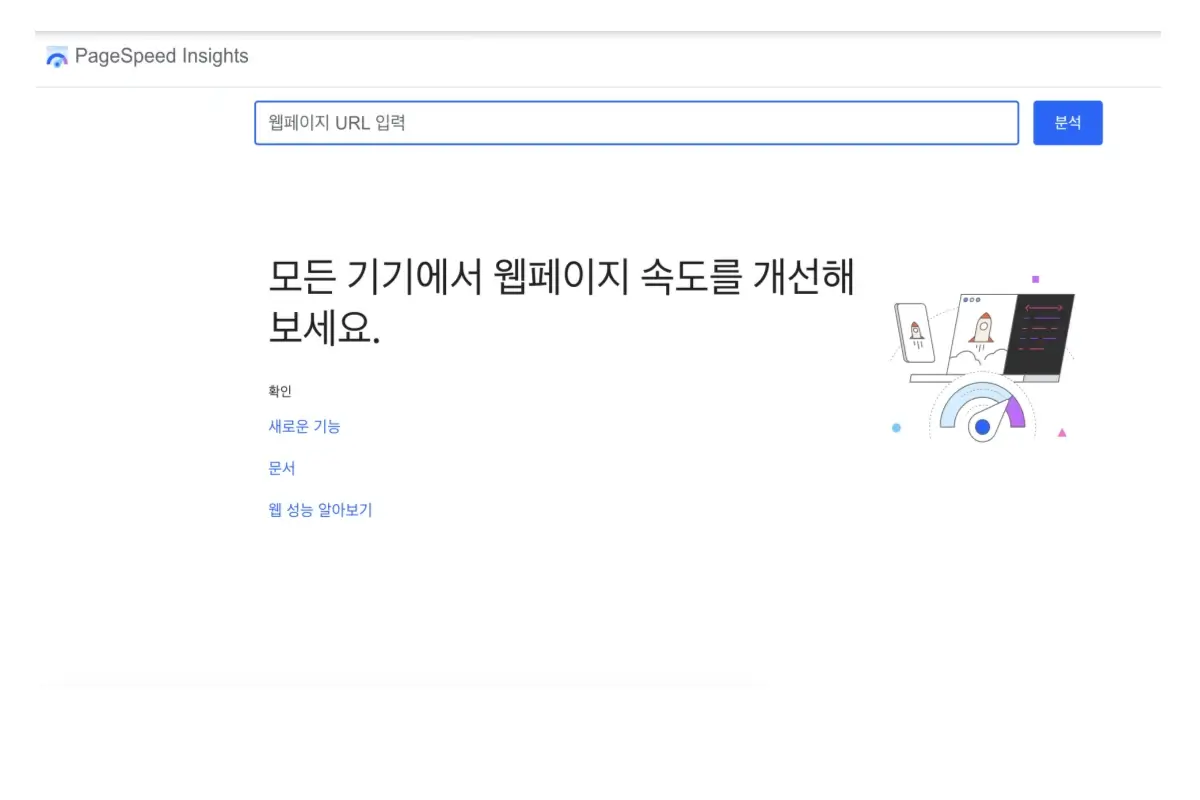Select the rocket icon in the hero illustration

point(985,327)
